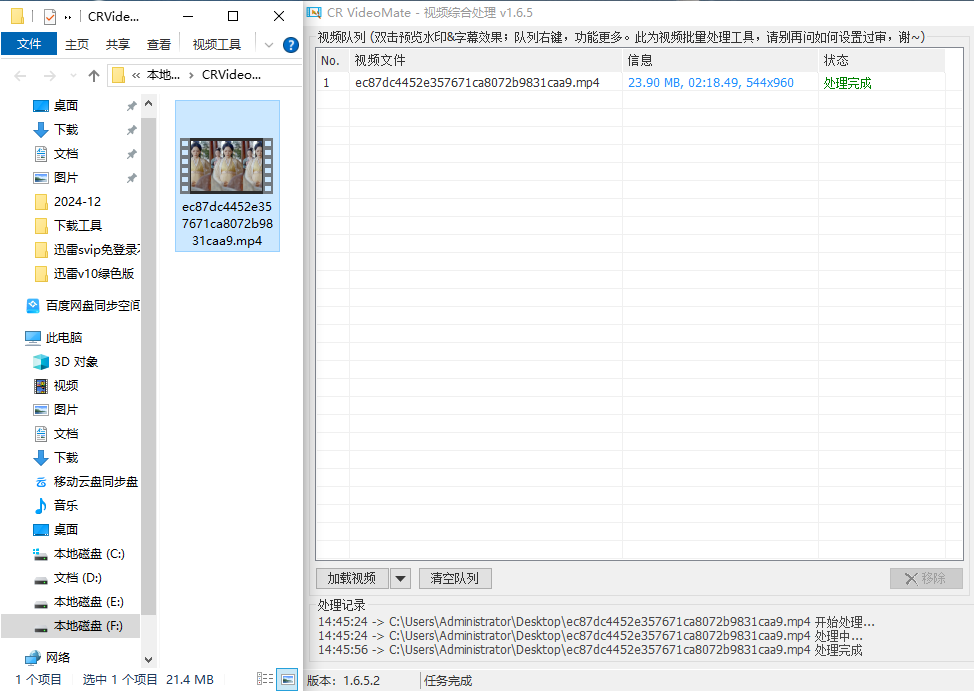Switch Explorer to details view icon
This screenshot has height=691, width=974.
click(265, 679)
